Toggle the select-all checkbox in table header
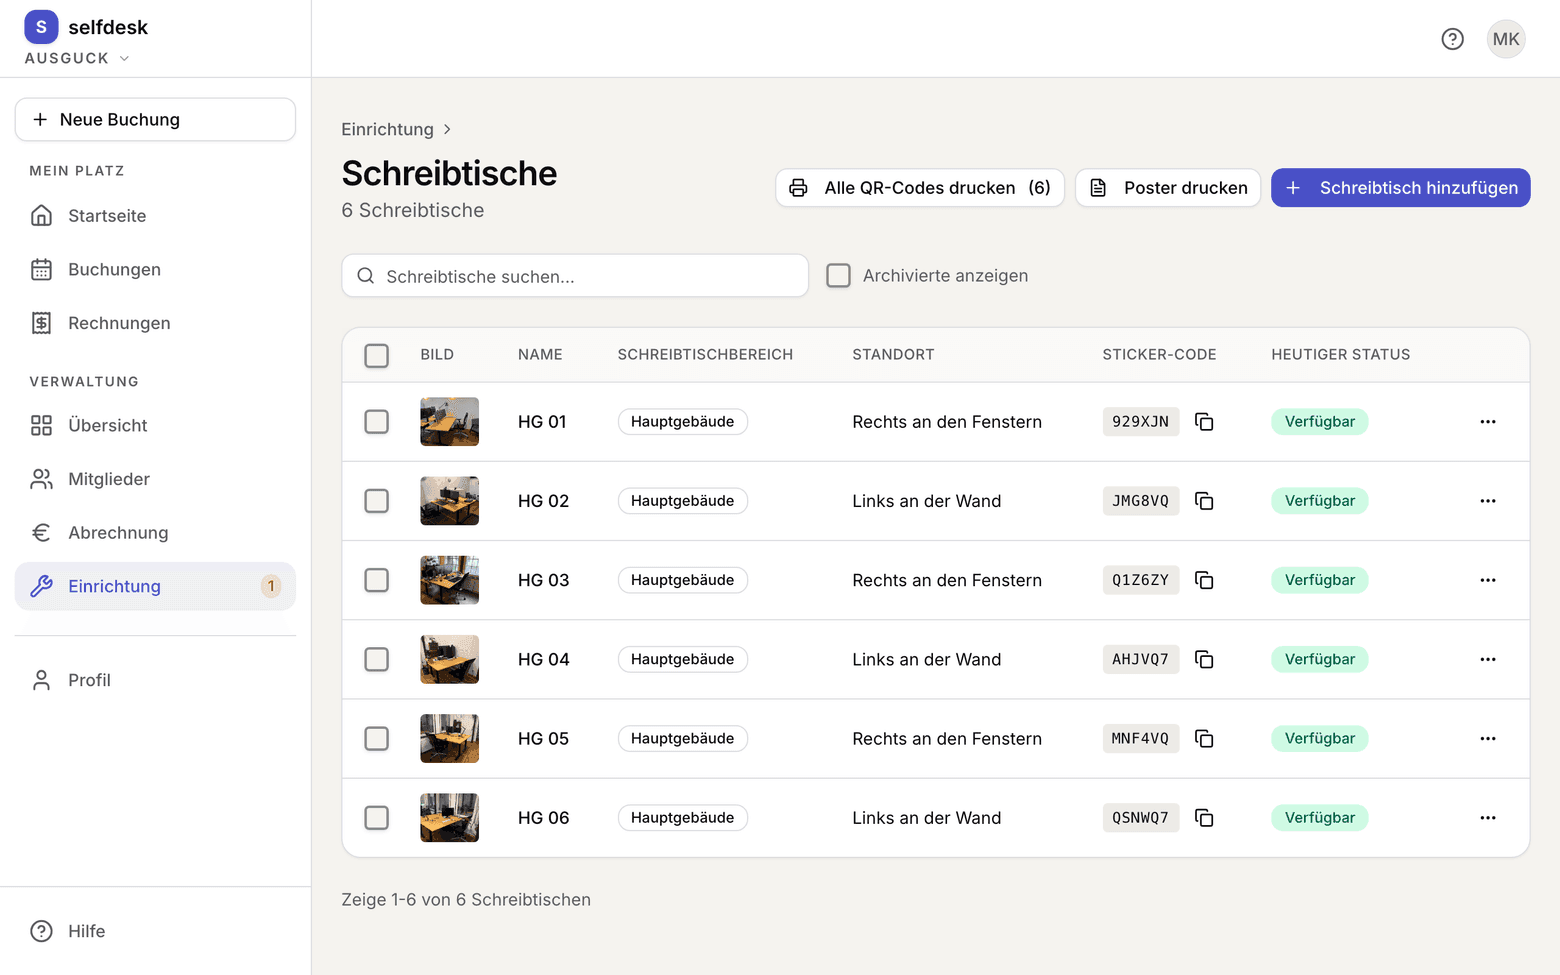 376,355
